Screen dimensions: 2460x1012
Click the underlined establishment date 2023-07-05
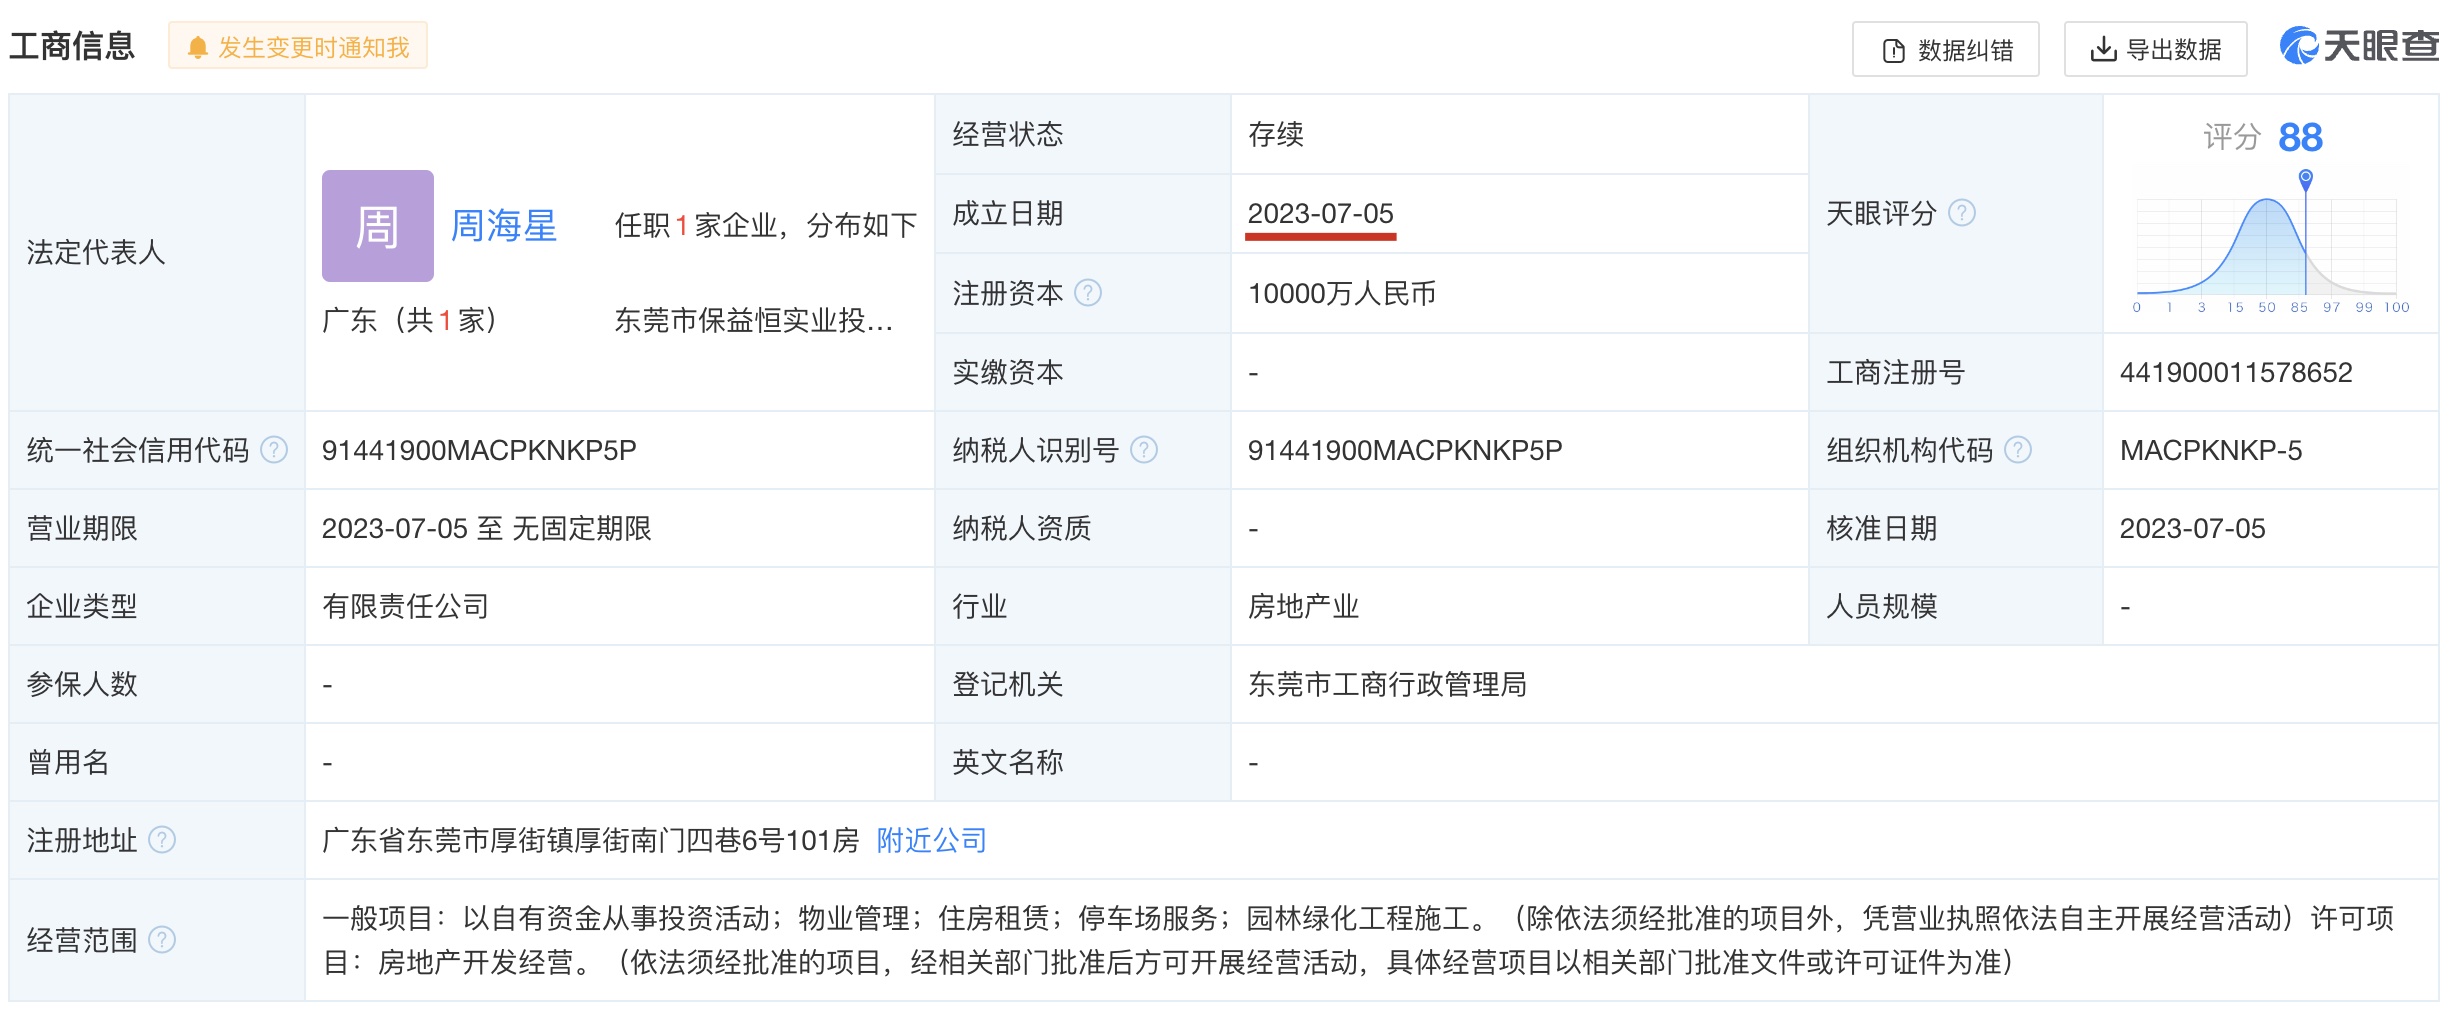[1320, 214]
